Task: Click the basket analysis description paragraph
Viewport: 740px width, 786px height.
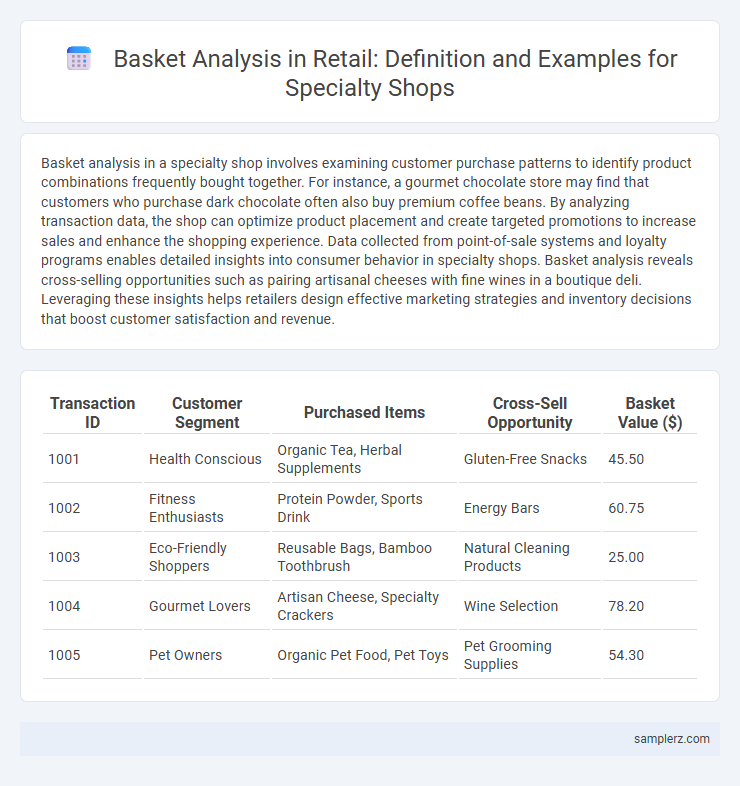Action: coord(368,241)
